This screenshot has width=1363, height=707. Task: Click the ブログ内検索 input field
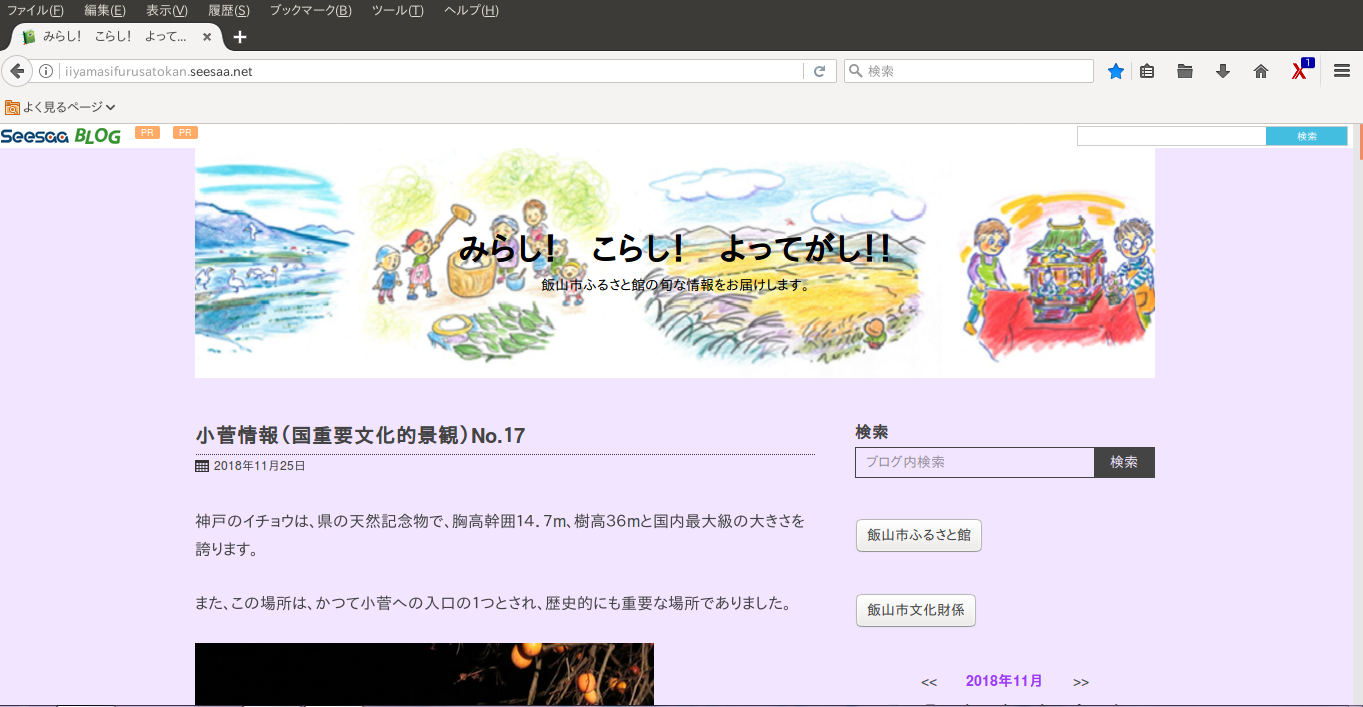(x=975, y=462)
